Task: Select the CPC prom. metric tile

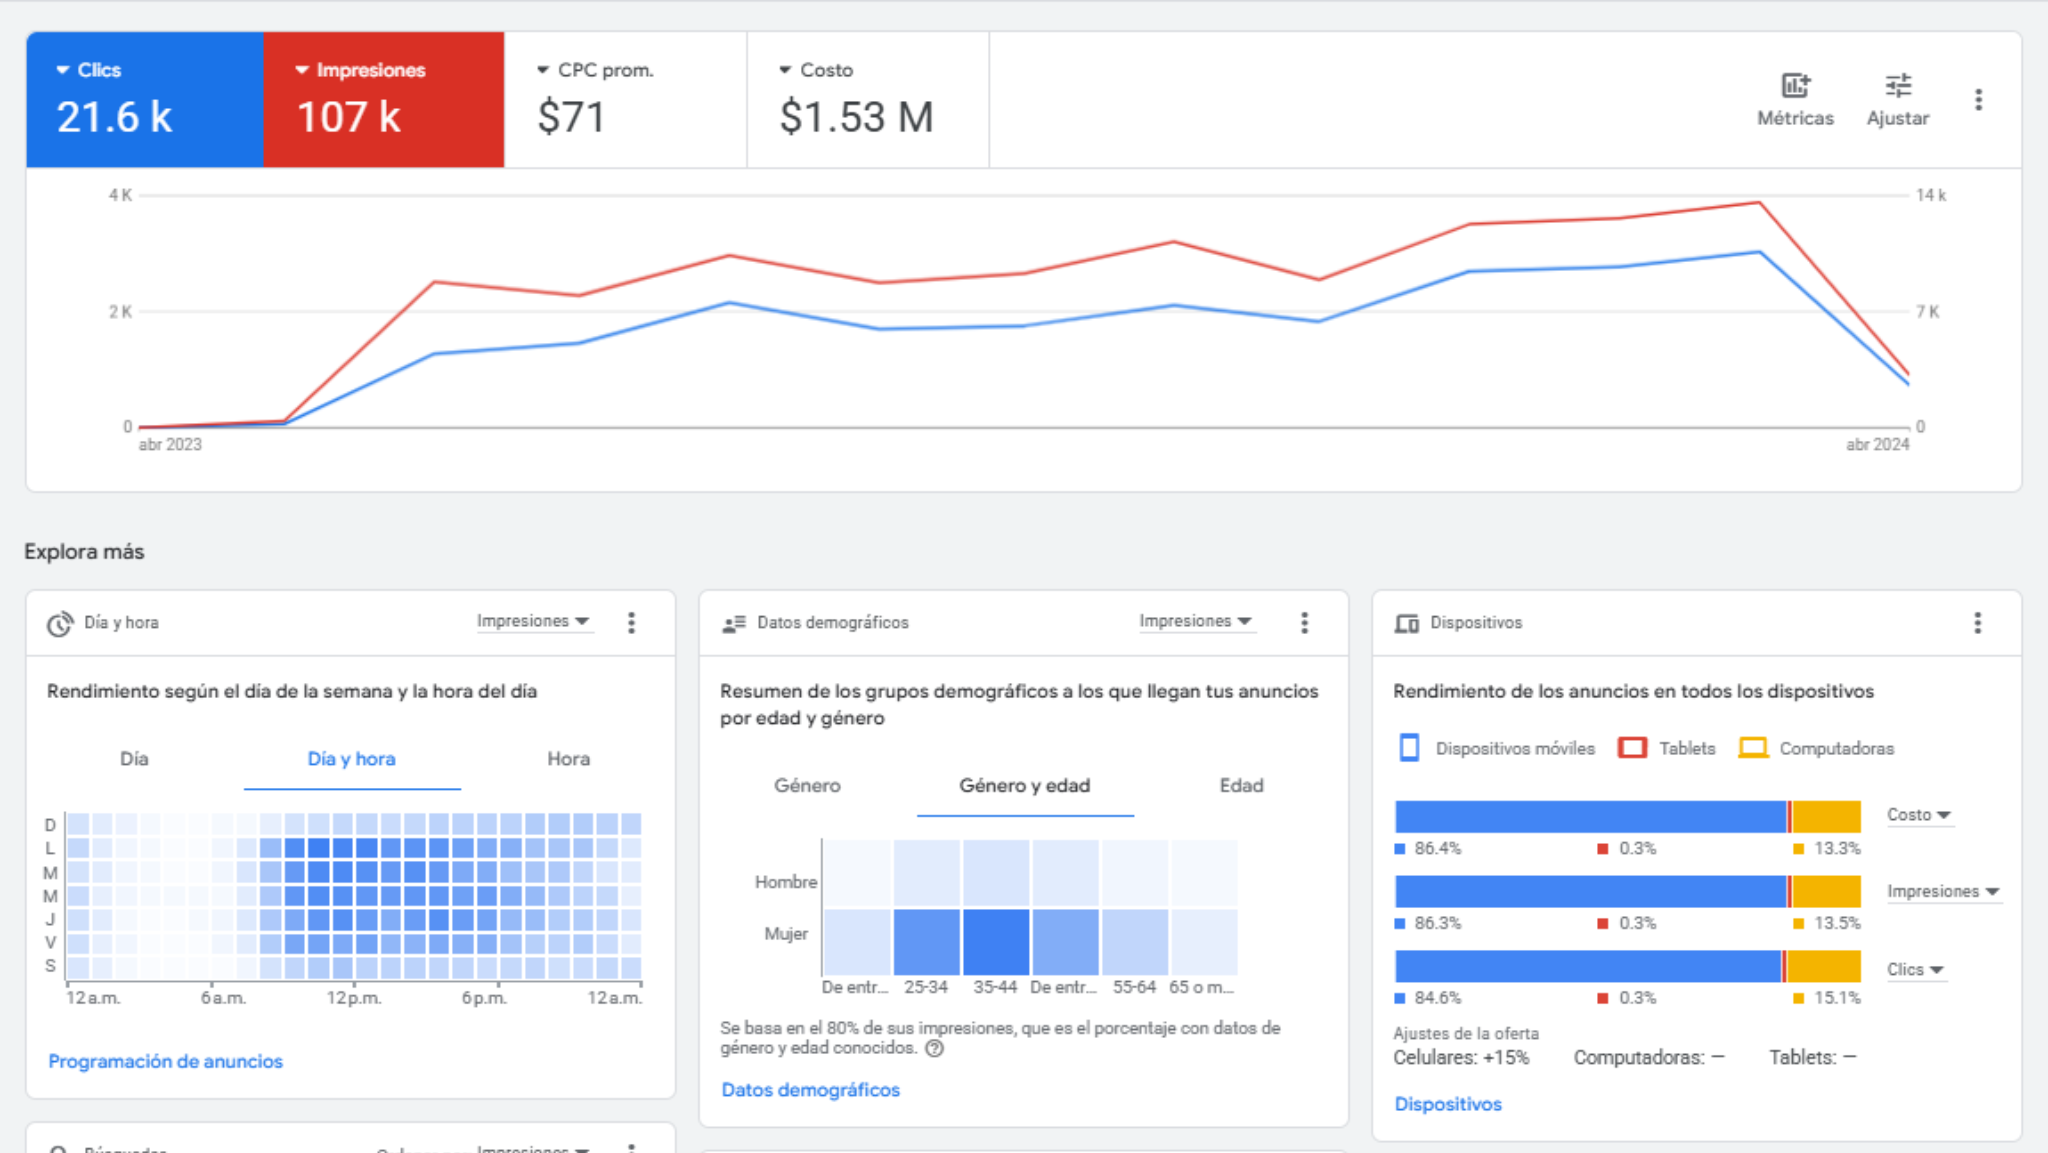Action: point(625,99)
